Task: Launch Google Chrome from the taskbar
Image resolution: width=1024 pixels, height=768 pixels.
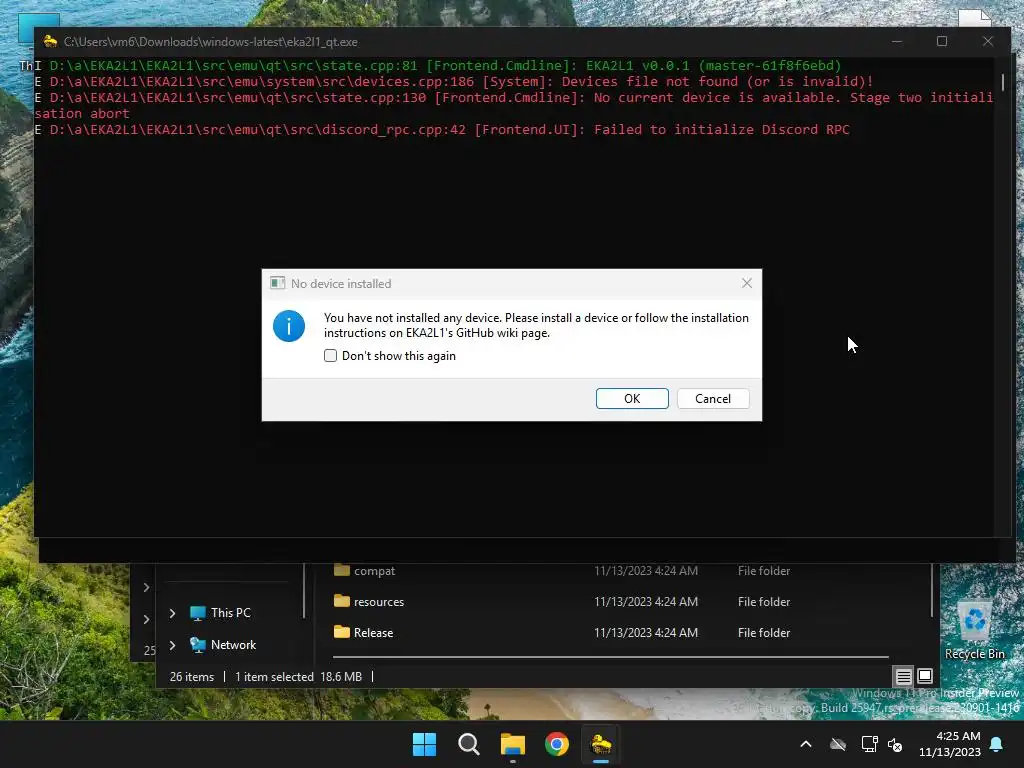Action: click(x=557, y=744)
